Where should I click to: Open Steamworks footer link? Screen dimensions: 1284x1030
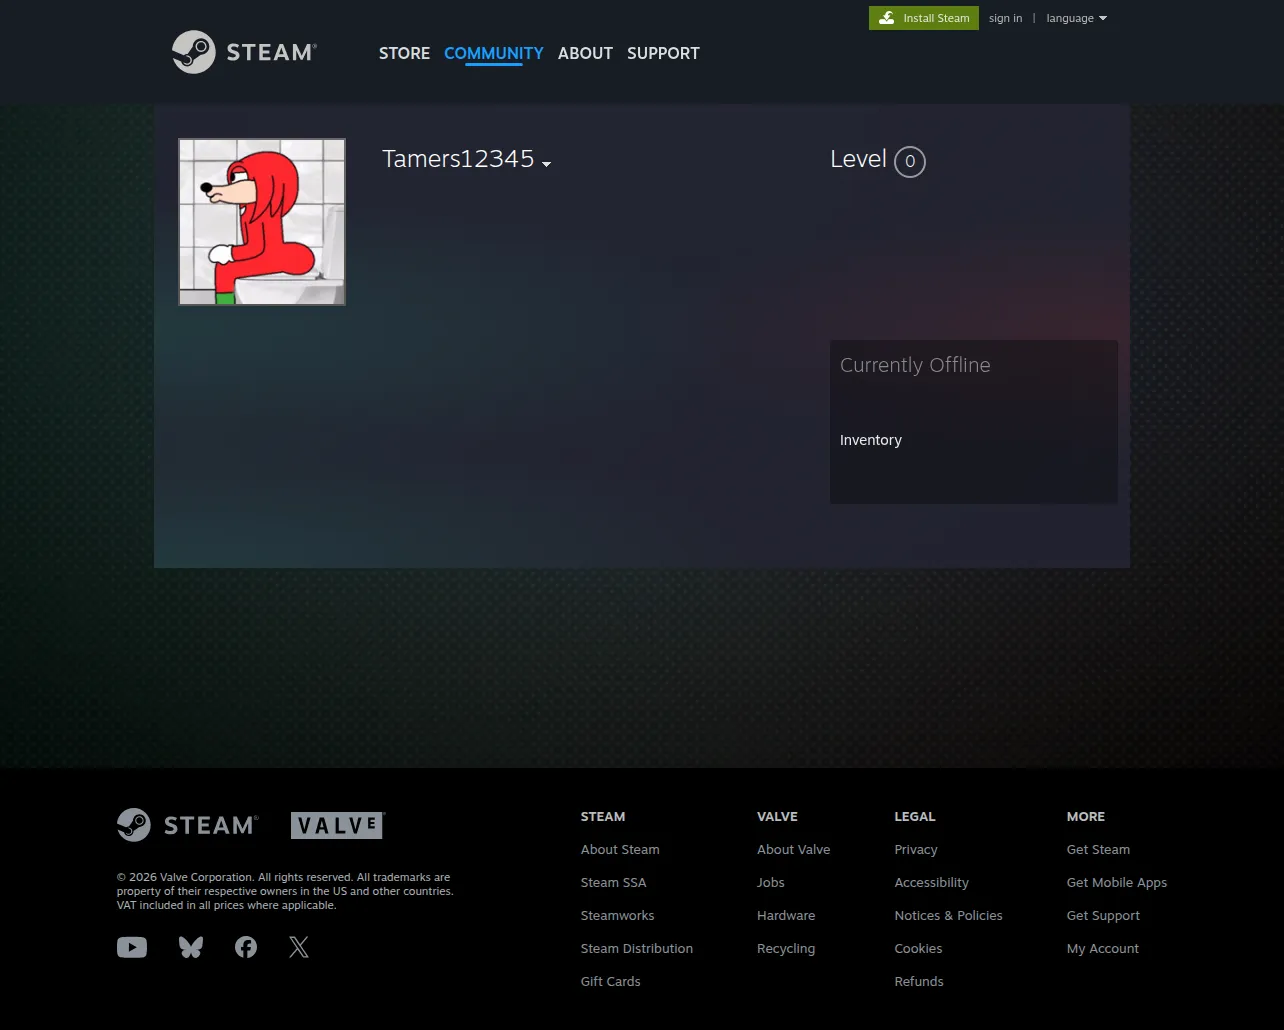pos(618,915)
